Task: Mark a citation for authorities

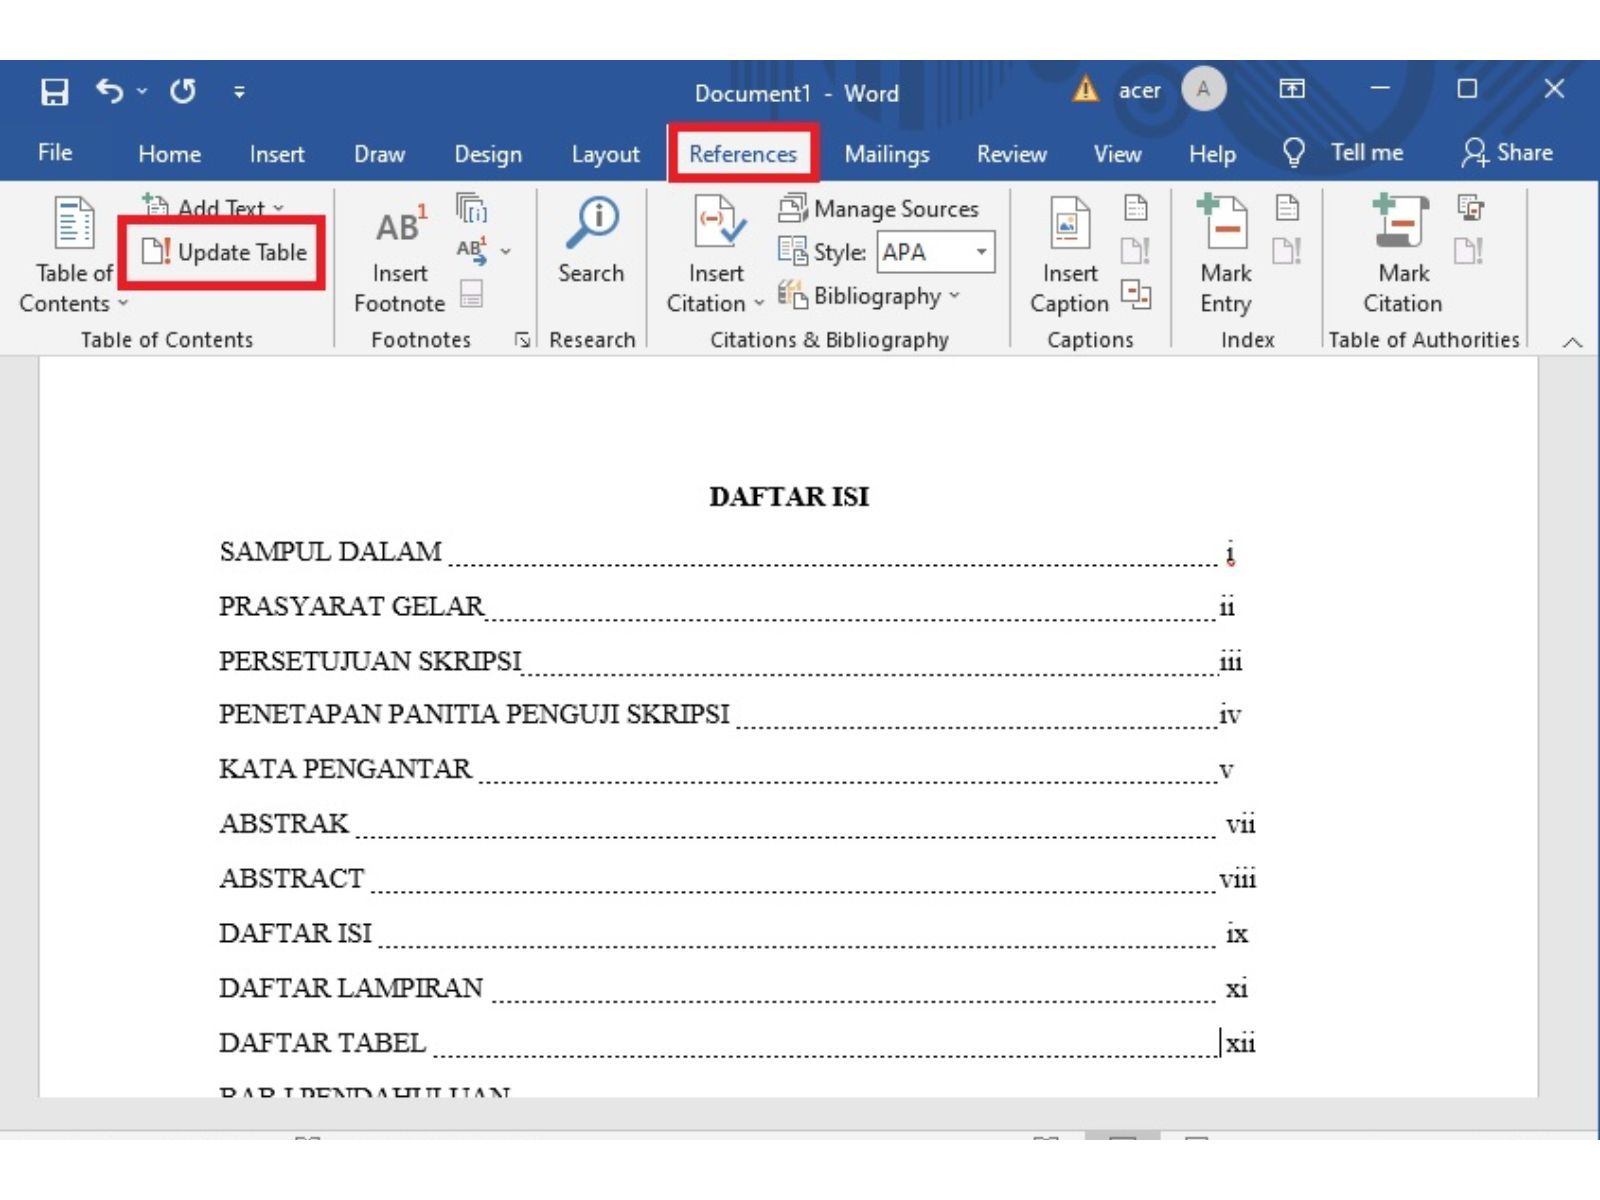Action: click(1400, 250)
